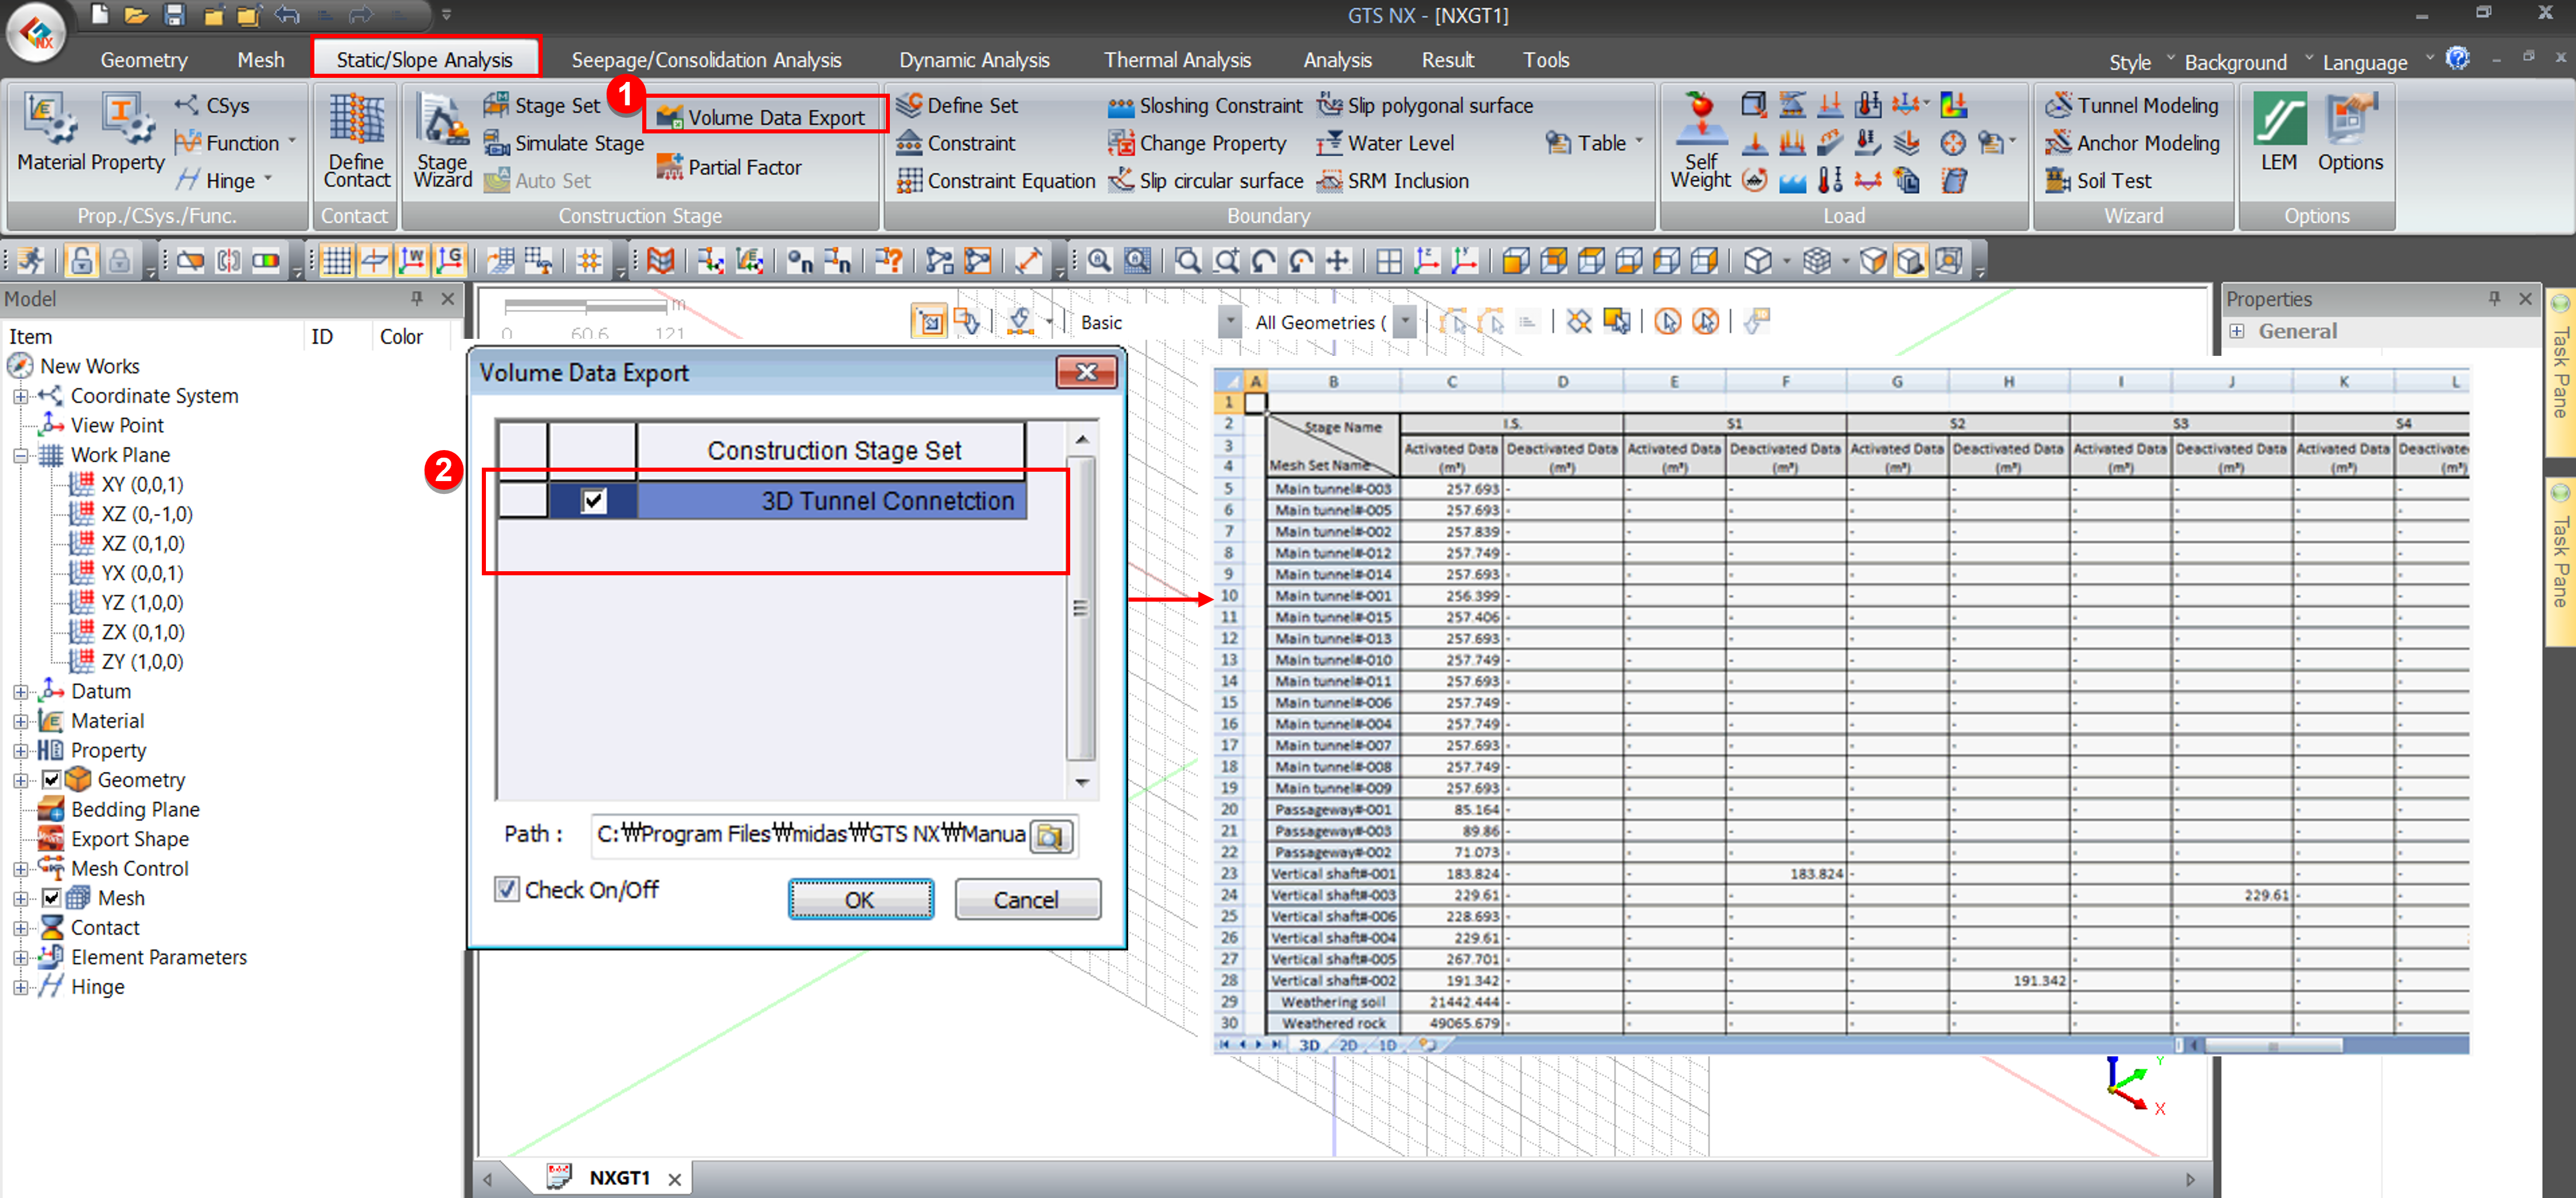Viewport: 2576px width, 1198px height.
Task: Open Language menu
Action: point(2364,62)
